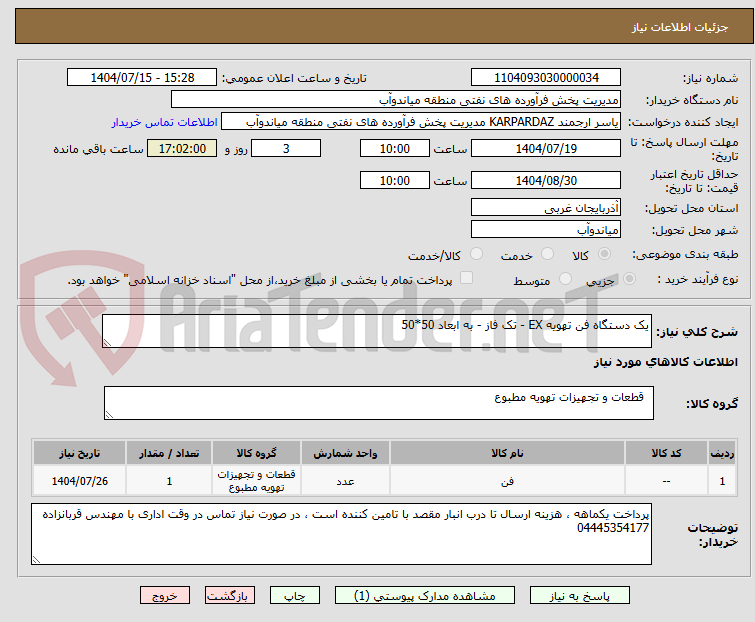
Task: Click the 'تعداد / مقدار' column header
Action: click(169, 453)
